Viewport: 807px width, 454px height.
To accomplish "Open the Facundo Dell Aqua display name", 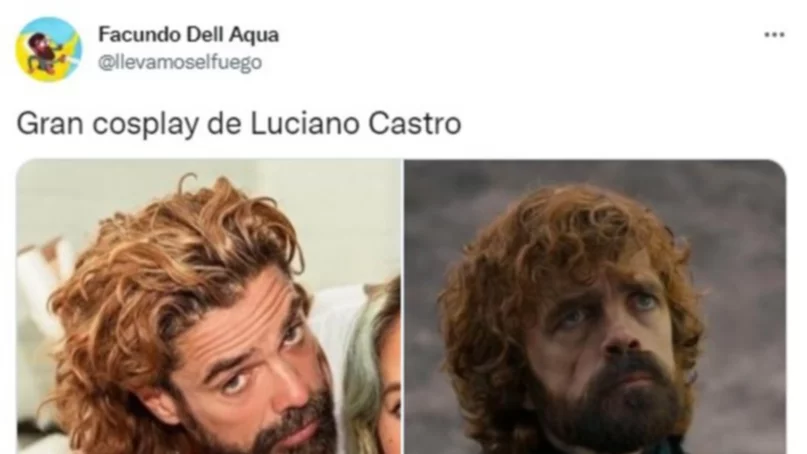I will click(x=188, y=34).
